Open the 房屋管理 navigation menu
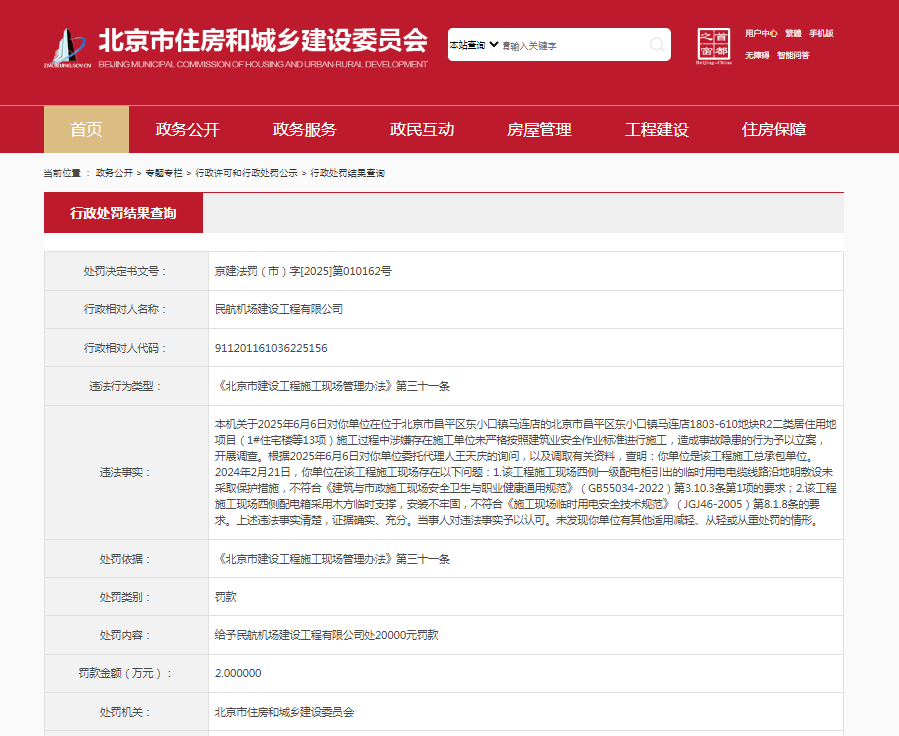 [539, 129]
